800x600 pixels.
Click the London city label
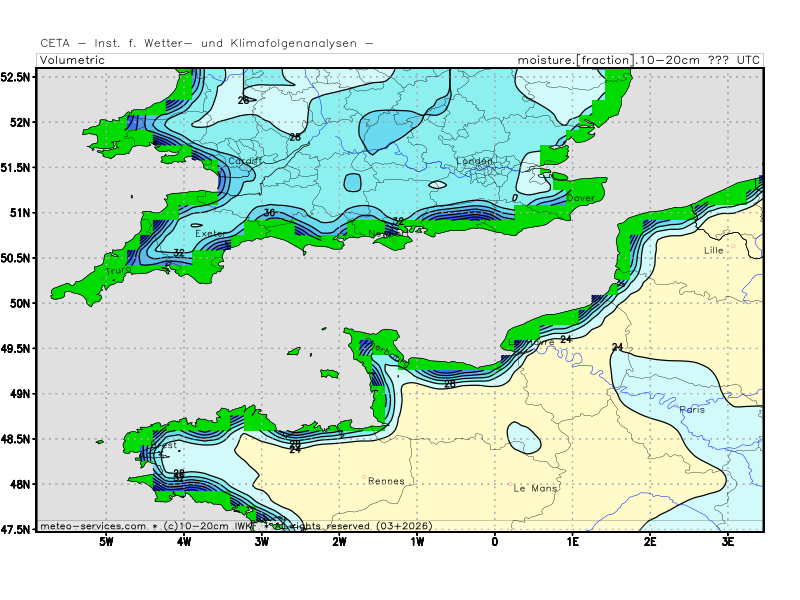475,161
